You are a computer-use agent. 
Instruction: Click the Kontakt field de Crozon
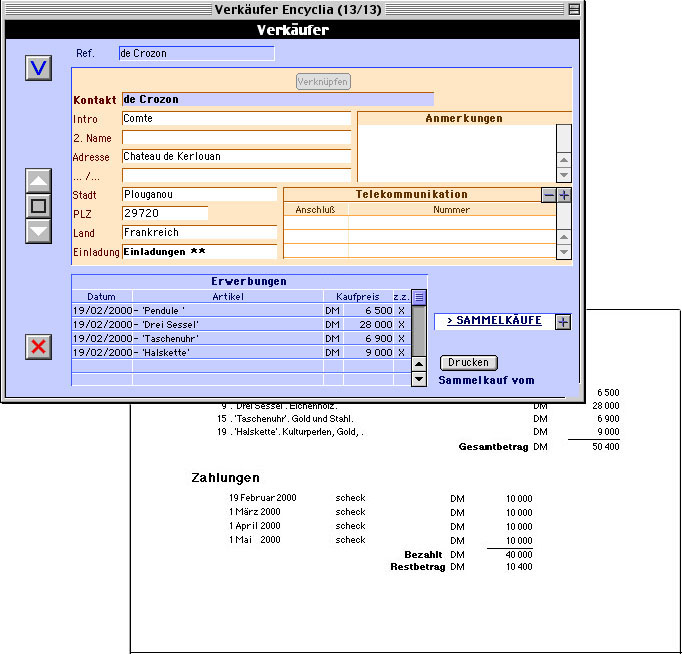(278, 100)
